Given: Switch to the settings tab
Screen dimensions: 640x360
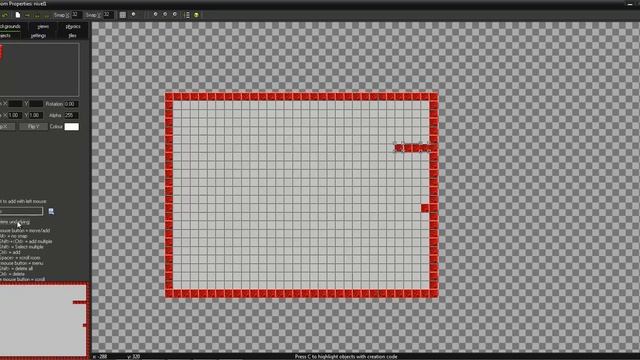Looking at the screenshot, I should 38,36.
